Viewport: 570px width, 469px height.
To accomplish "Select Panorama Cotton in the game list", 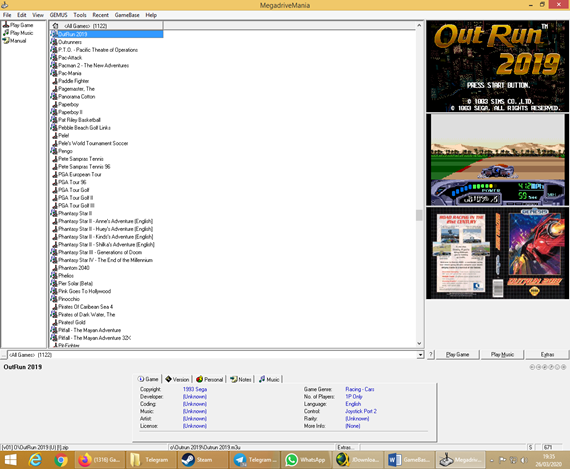I will click(77, 97).
